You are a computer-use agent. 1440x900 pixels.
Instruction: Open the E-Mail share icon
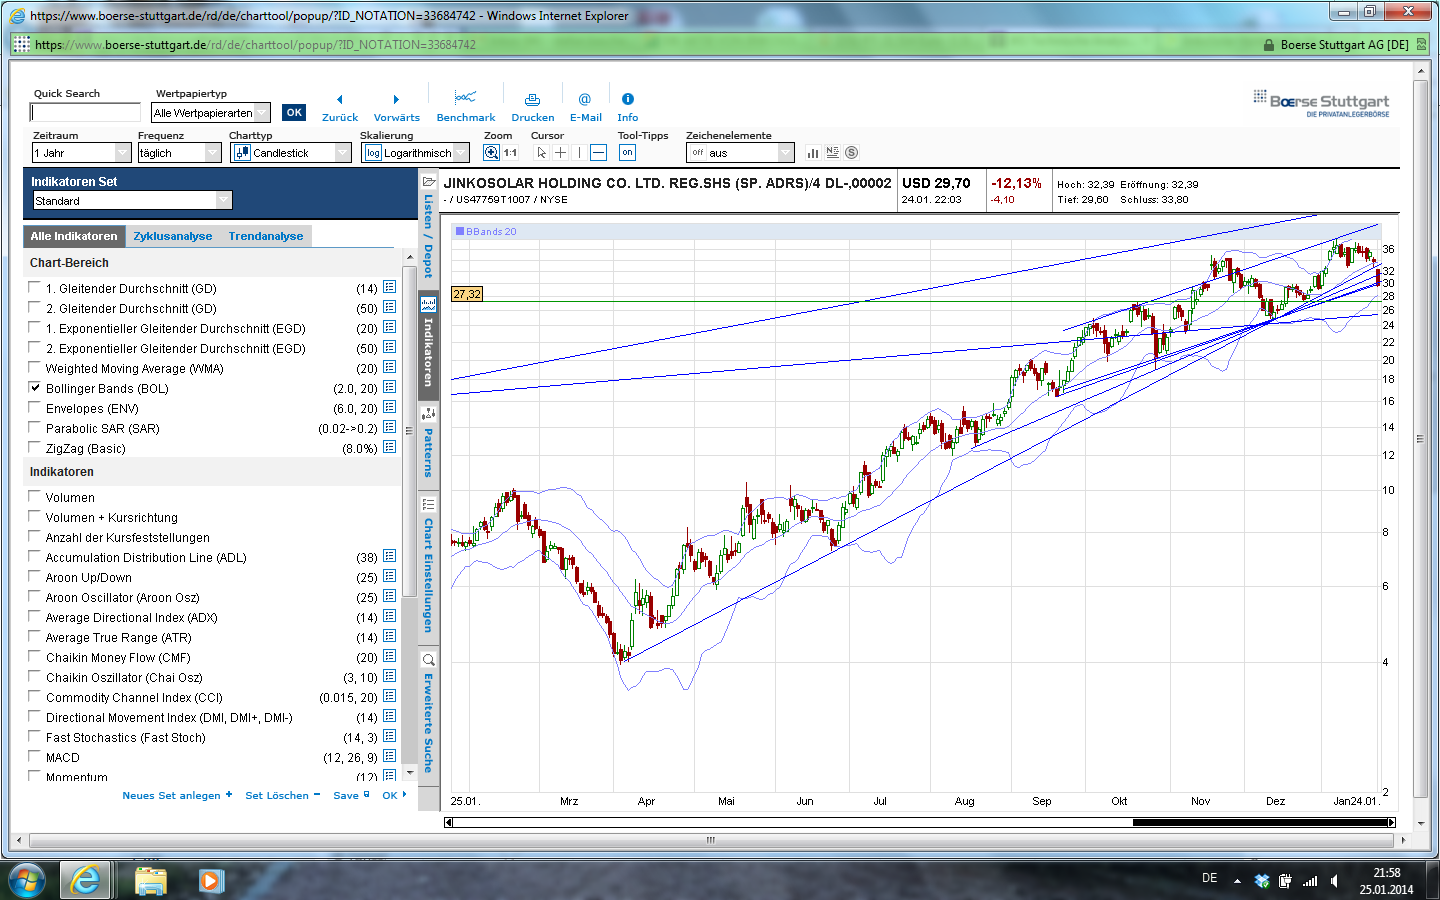pos(585,99)
